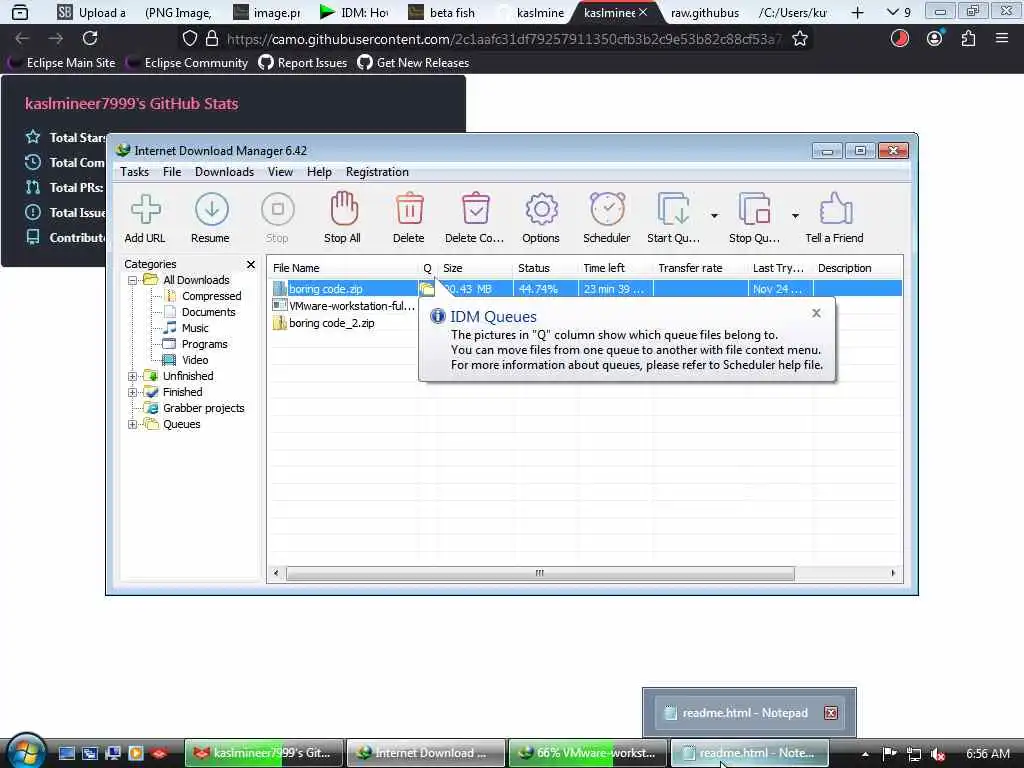
Task: Click the Add URL toolbar icon
Action: (145, 218)
